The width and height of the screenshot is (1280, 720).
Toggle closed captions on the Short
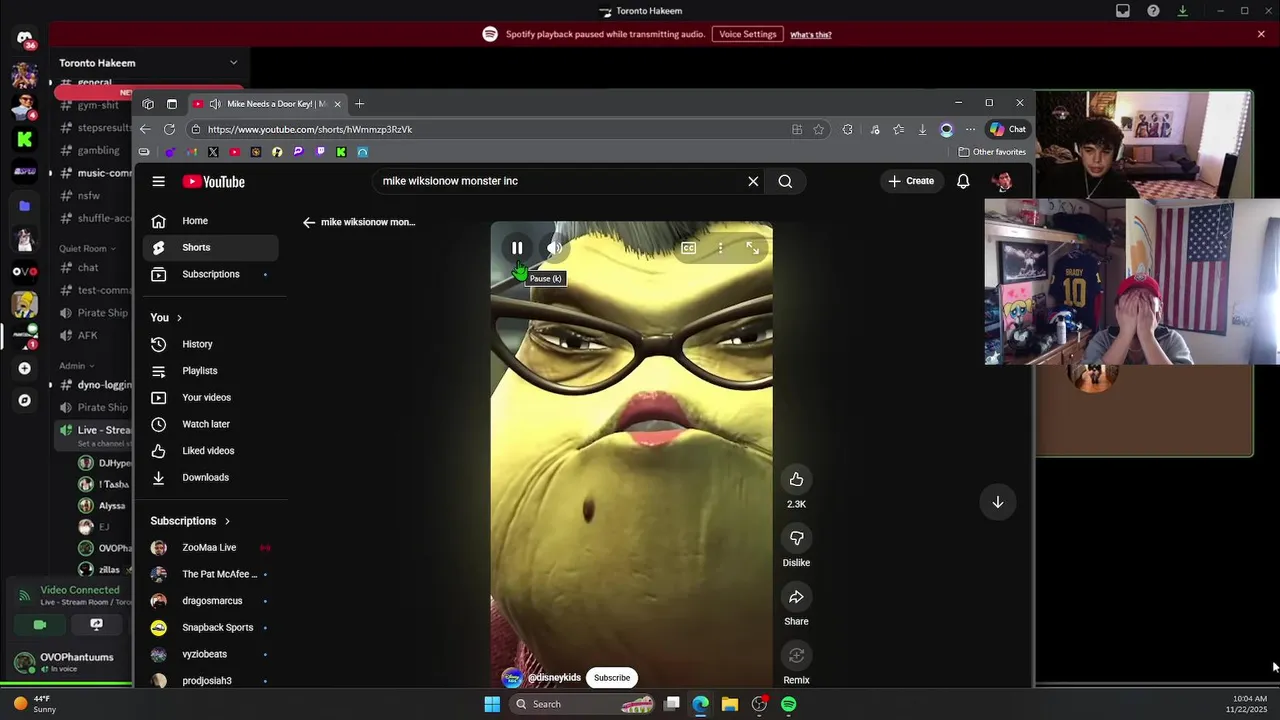tap(688, 248)
